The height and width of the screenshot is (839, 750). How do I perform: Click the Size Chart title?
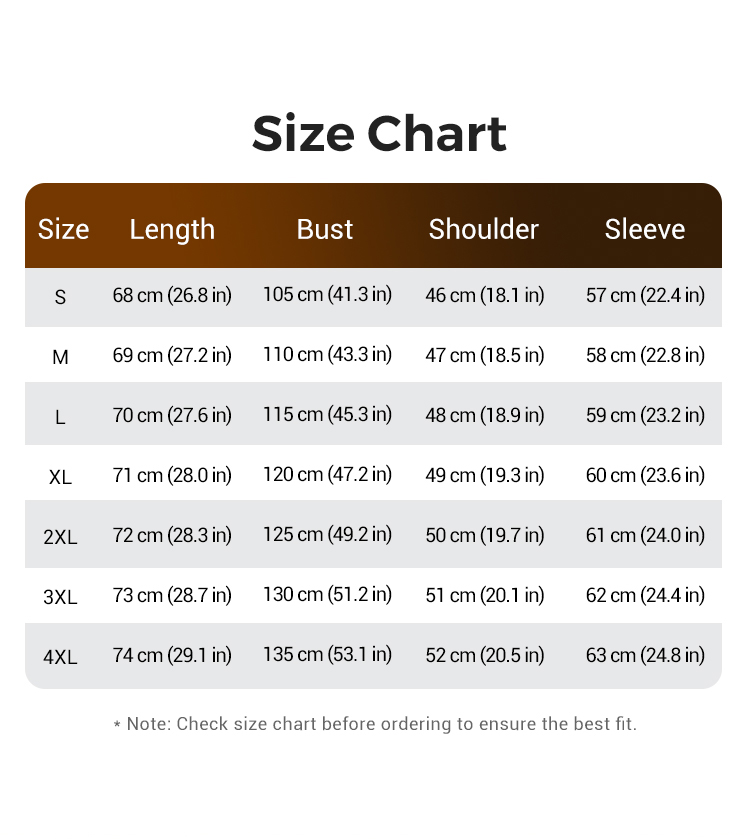379,134
